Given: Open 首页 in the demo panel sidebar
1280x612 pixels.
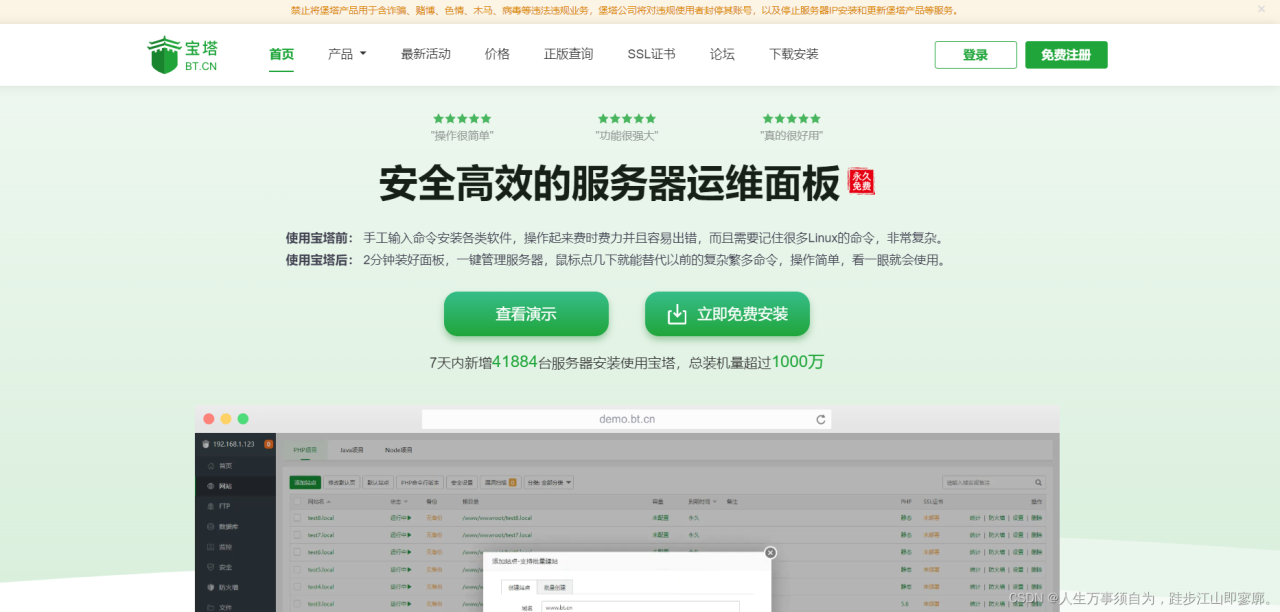Looking at the screenshot, I should click(x=235, y=466).
